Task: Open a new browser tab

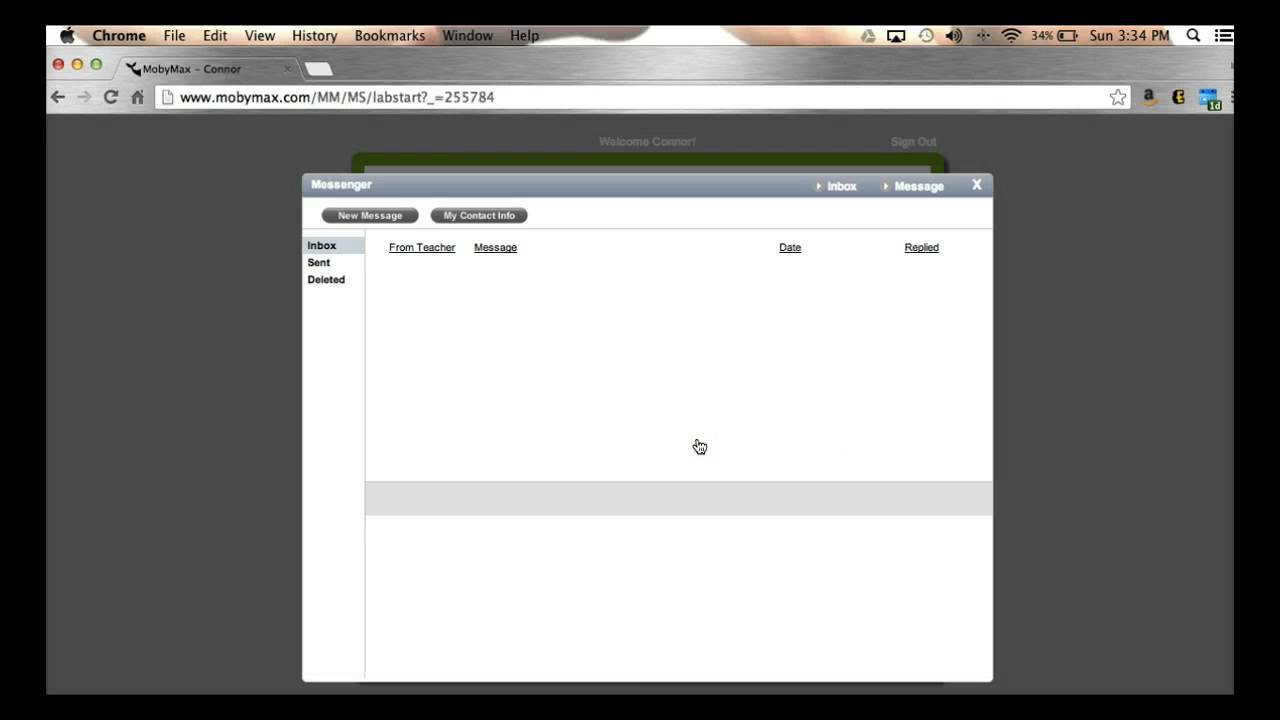Action: tap(318, 69)
